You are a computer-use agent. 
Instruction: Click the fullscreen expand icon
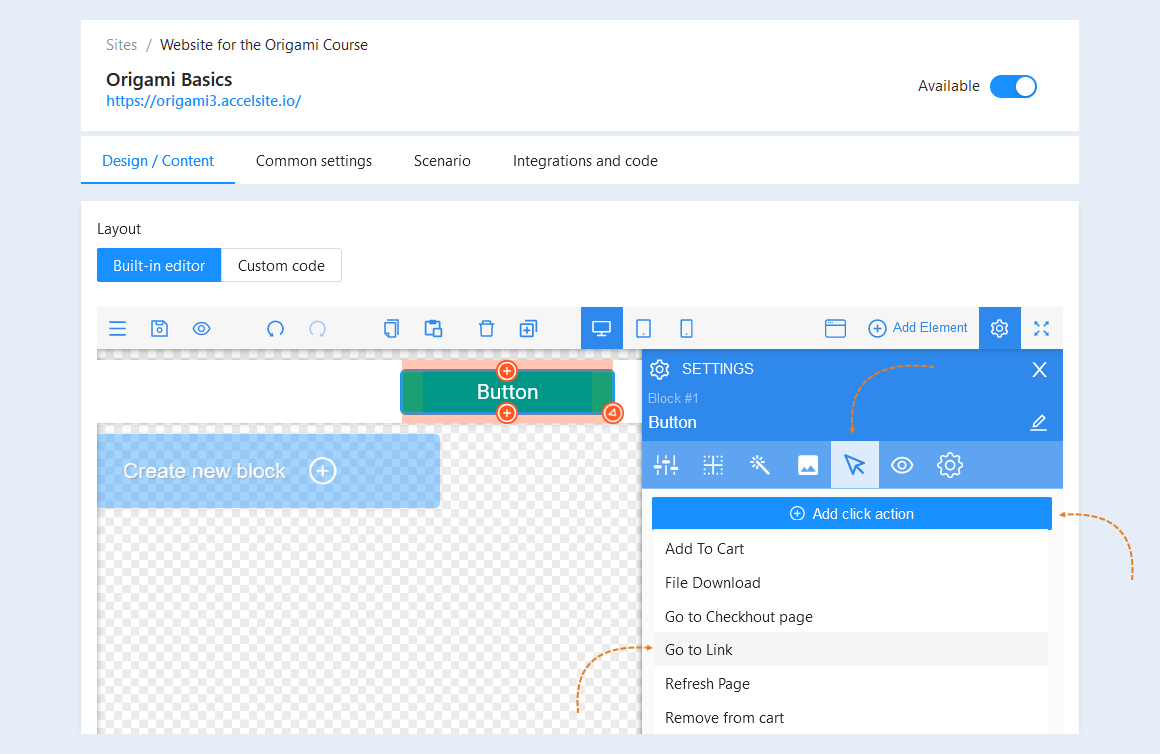[1042, 329]
